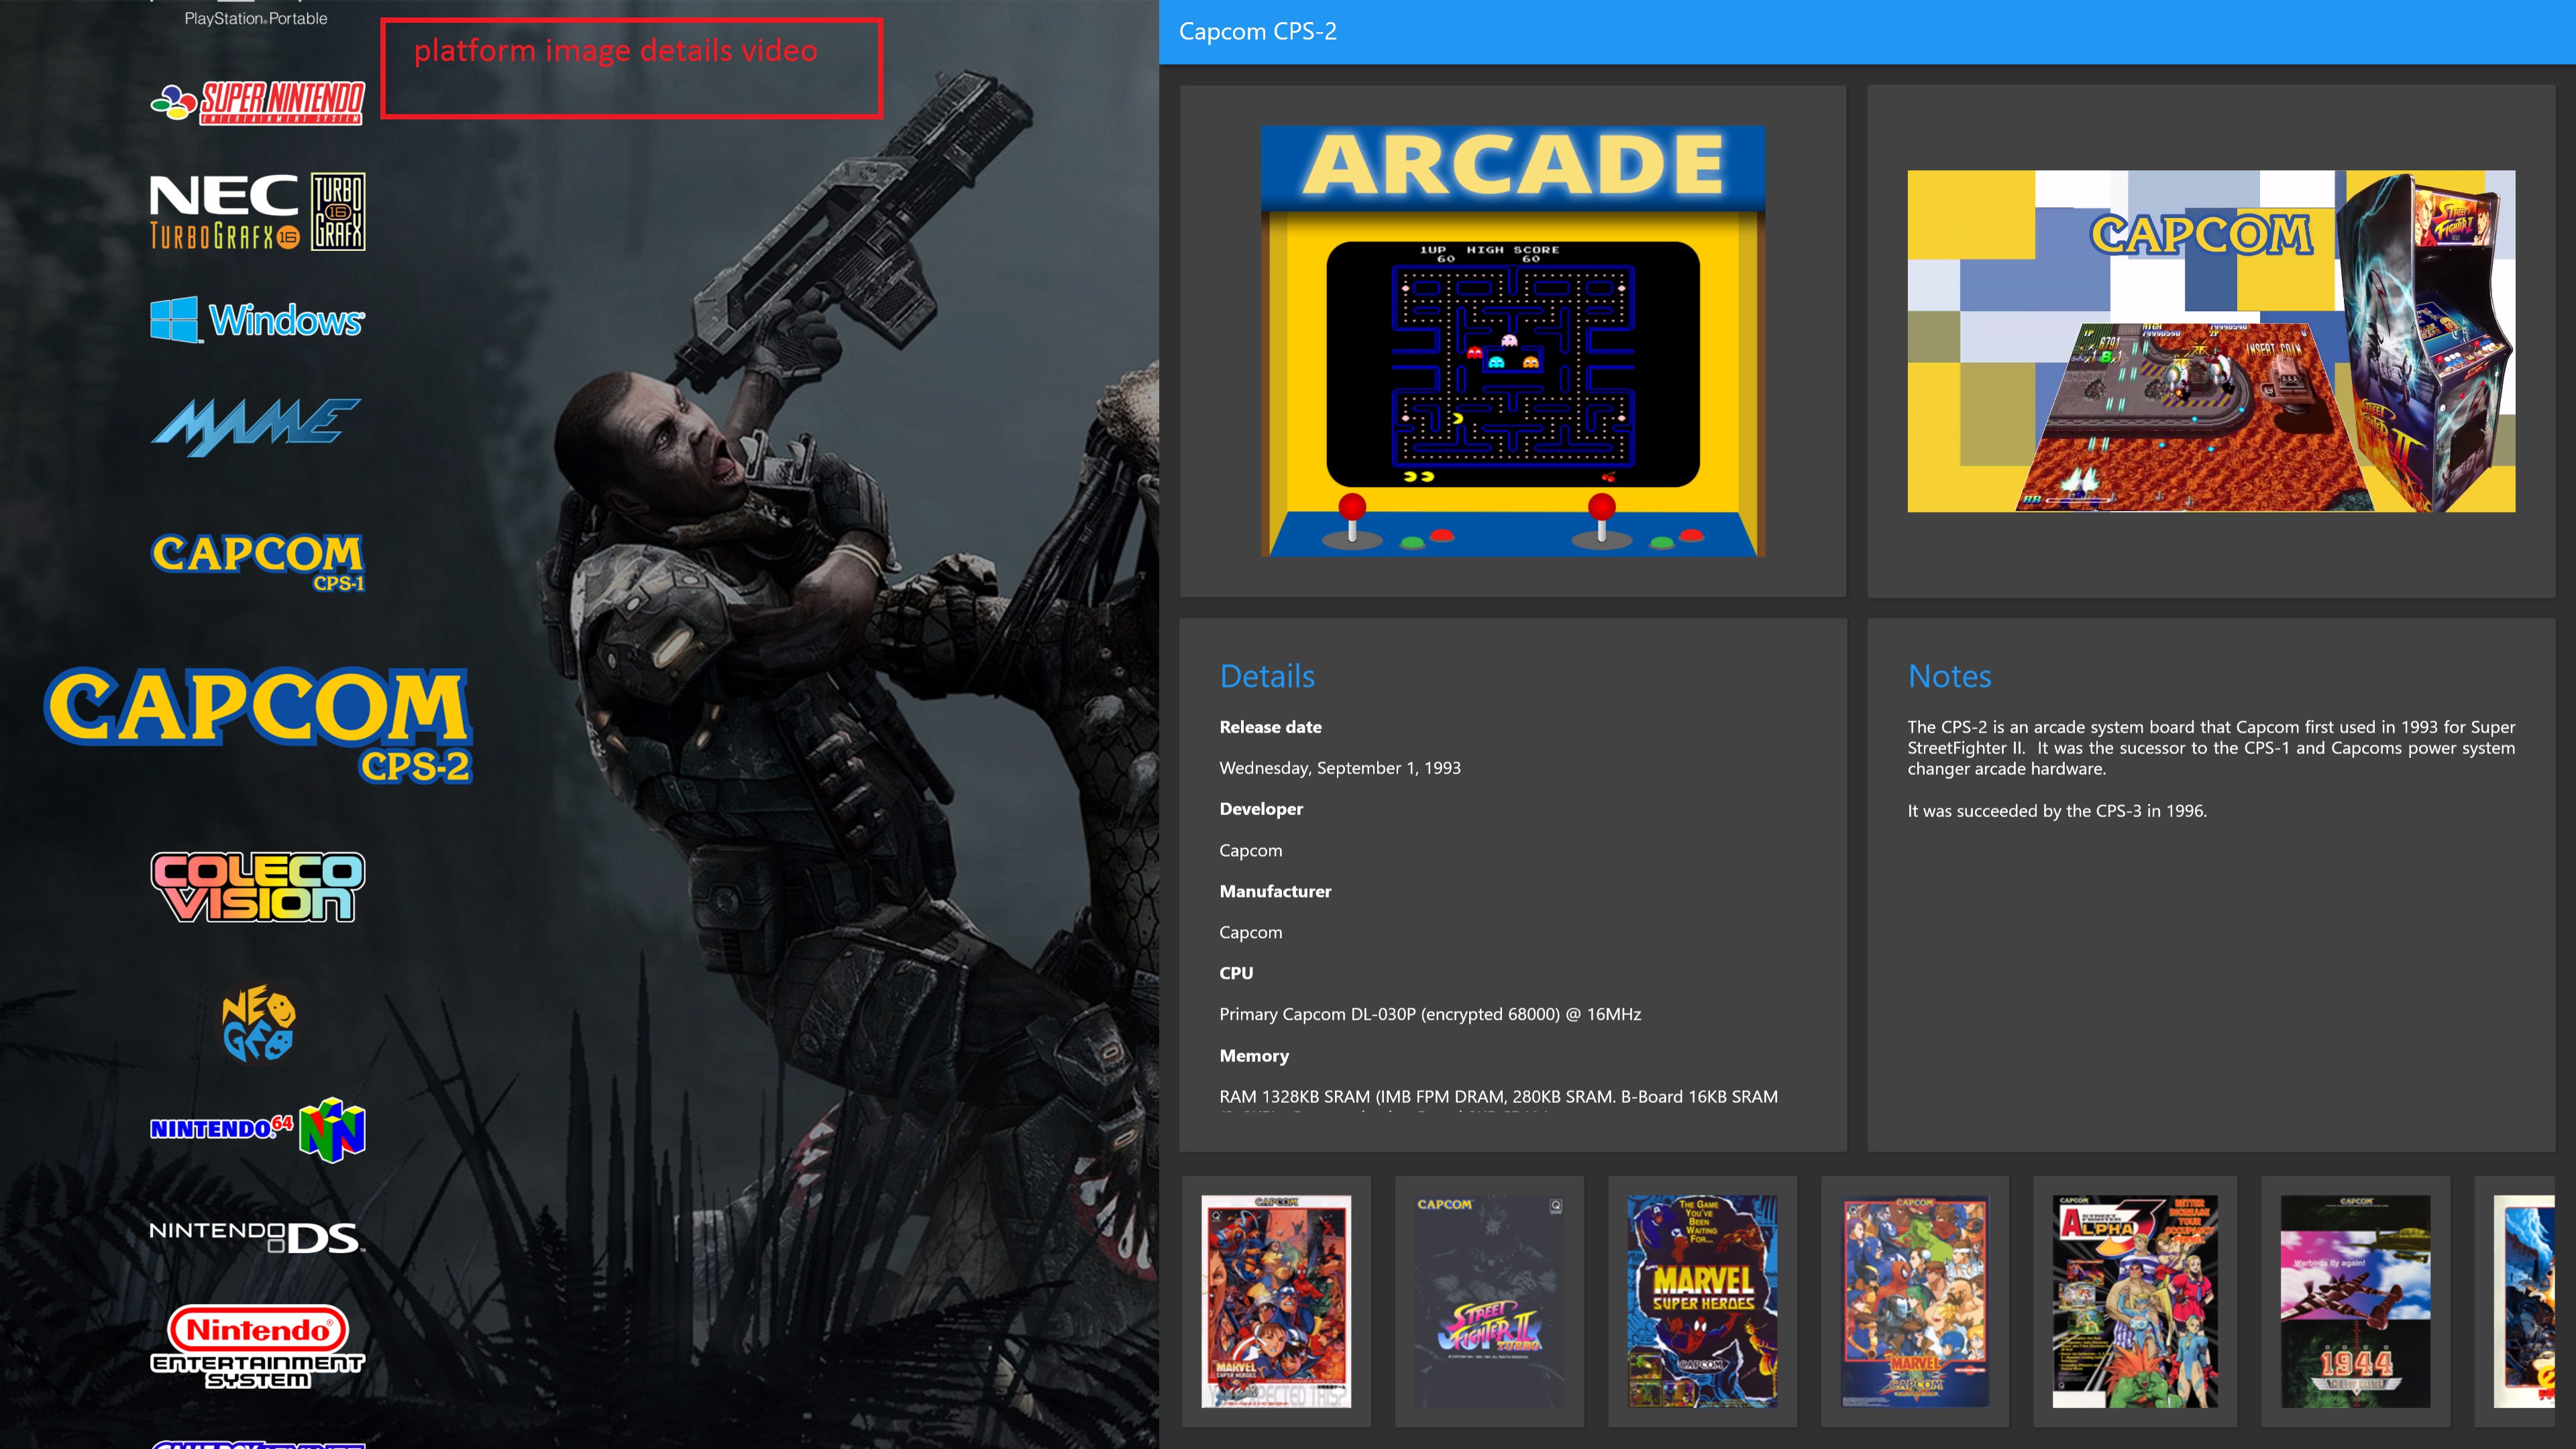
Task: Click the highlighted Capcom CPS-2 logo
Action: point(257,725)
